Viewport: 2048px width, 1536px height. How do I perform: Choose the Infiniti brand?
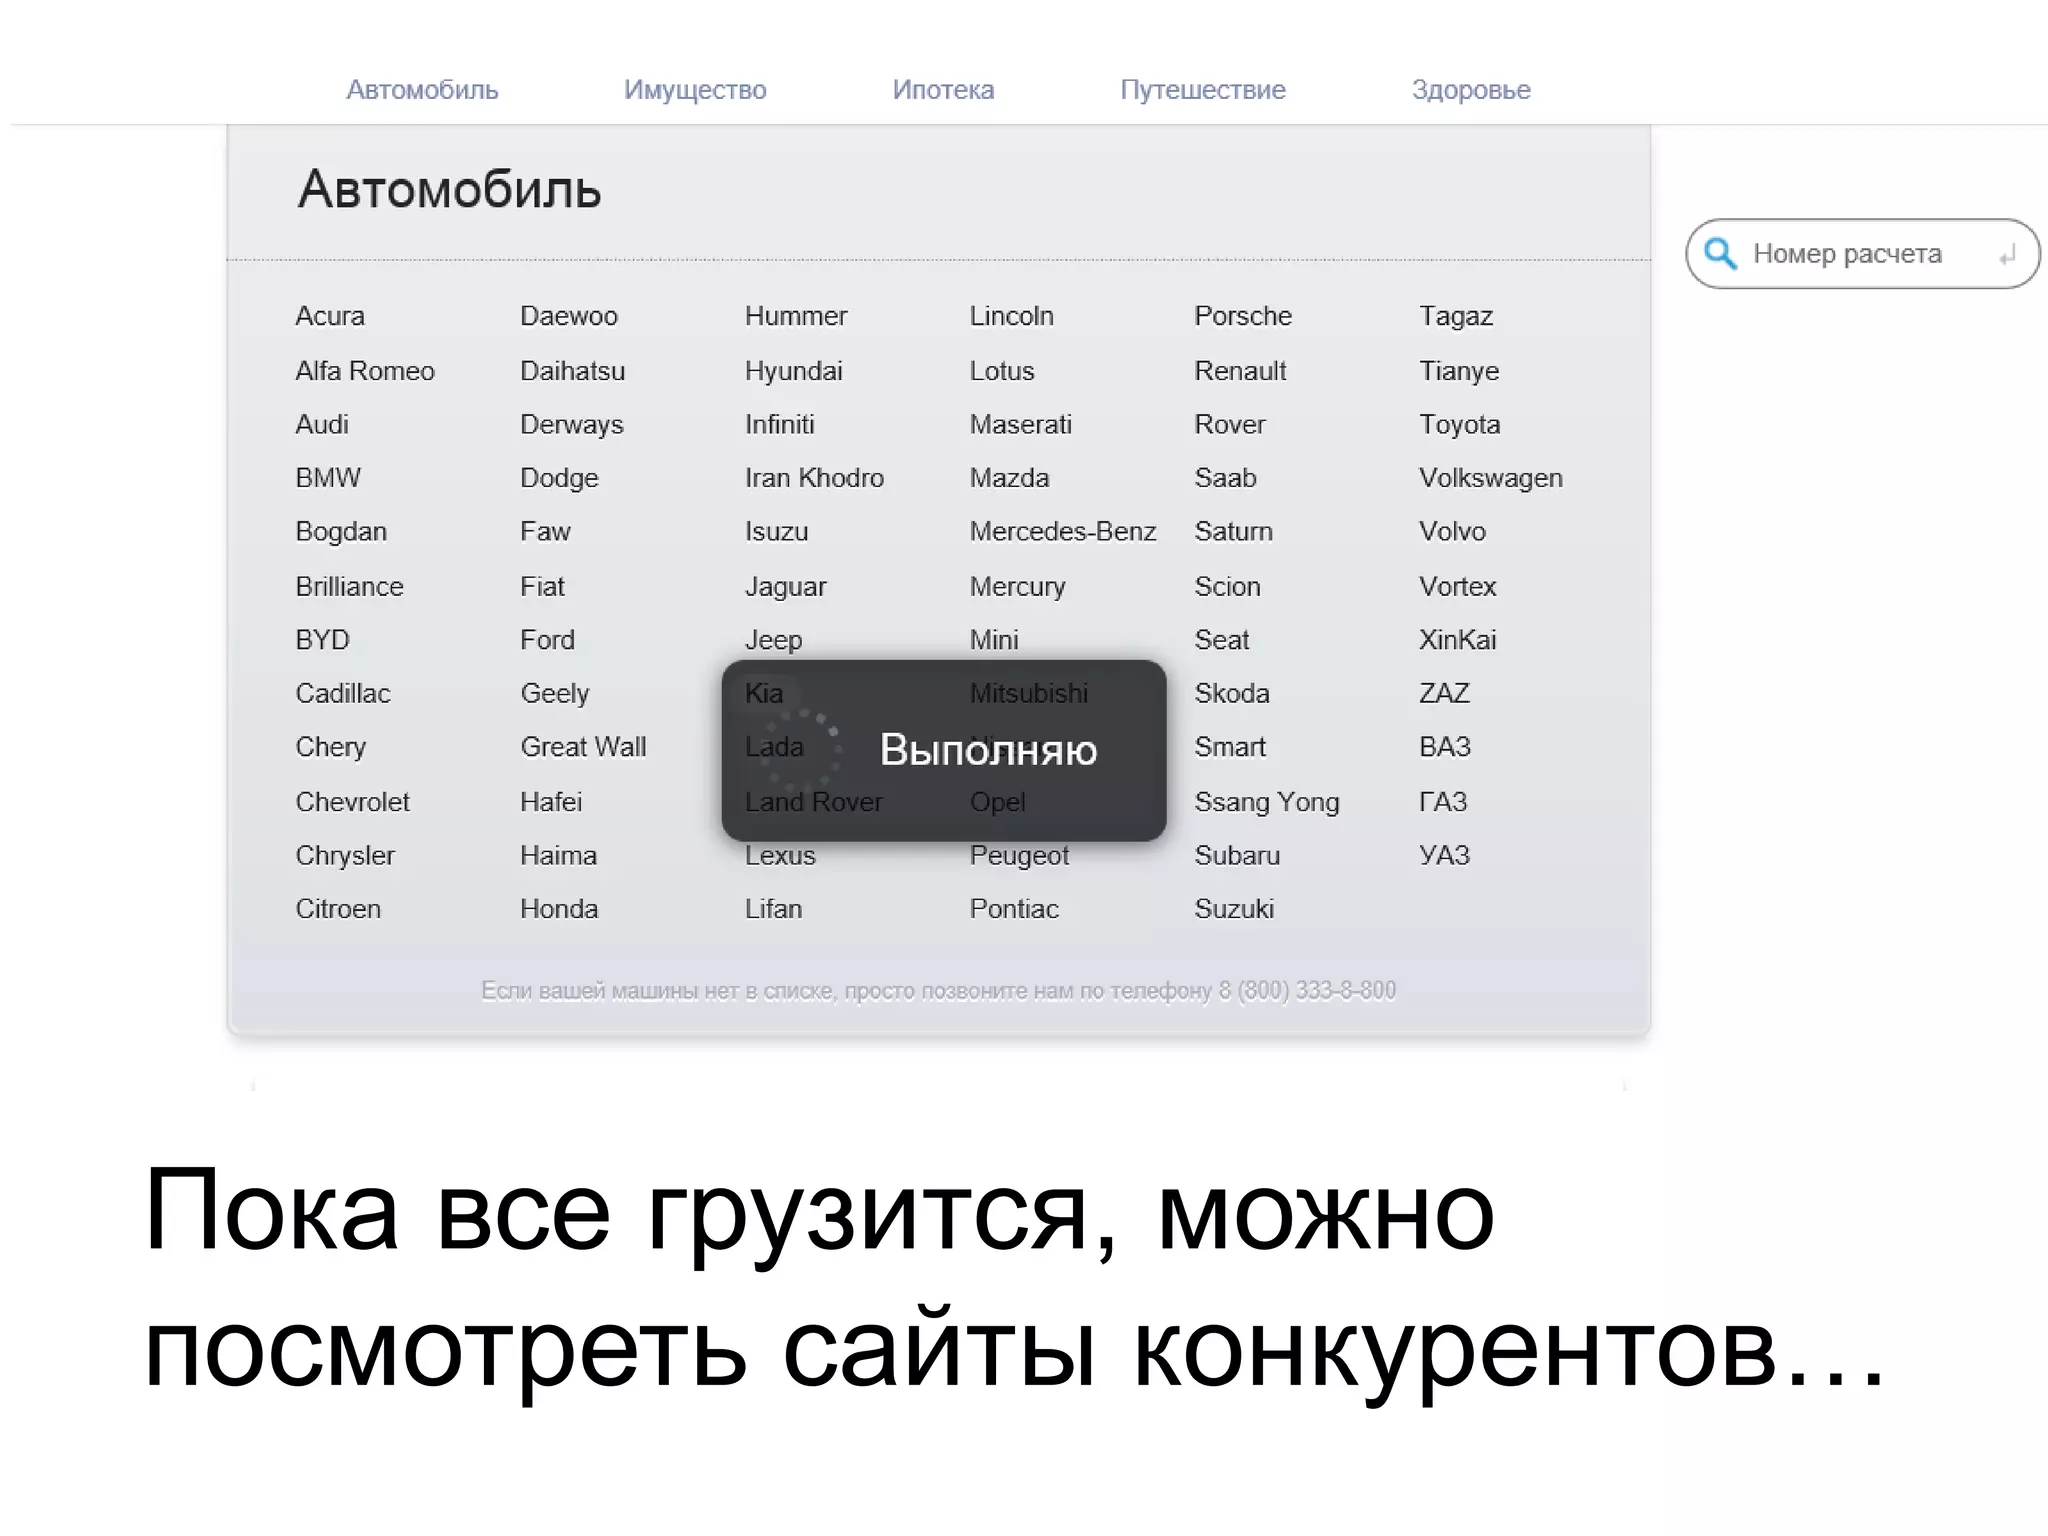click(x=779, y=425)
